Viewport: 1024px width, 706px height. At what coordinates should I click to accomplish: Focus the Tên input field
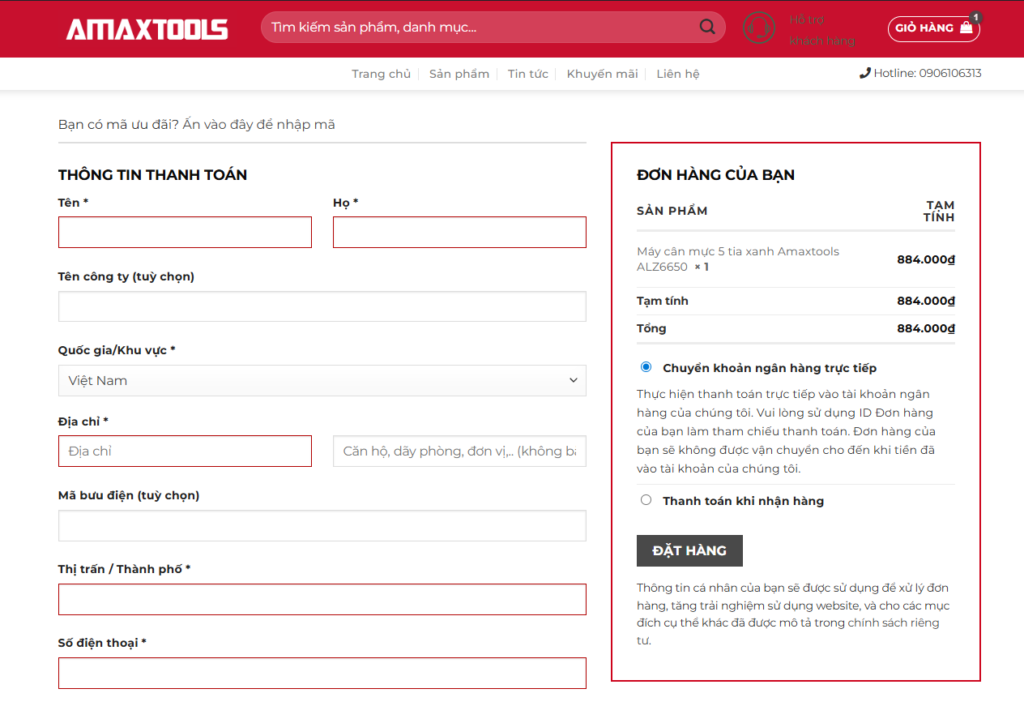coord(185,232)
